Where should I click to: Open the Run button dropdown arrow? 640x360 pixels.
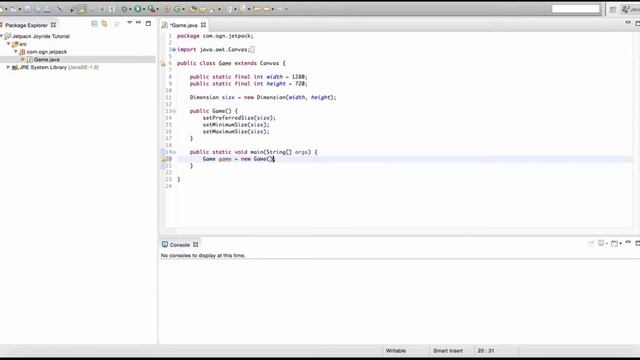144,9
